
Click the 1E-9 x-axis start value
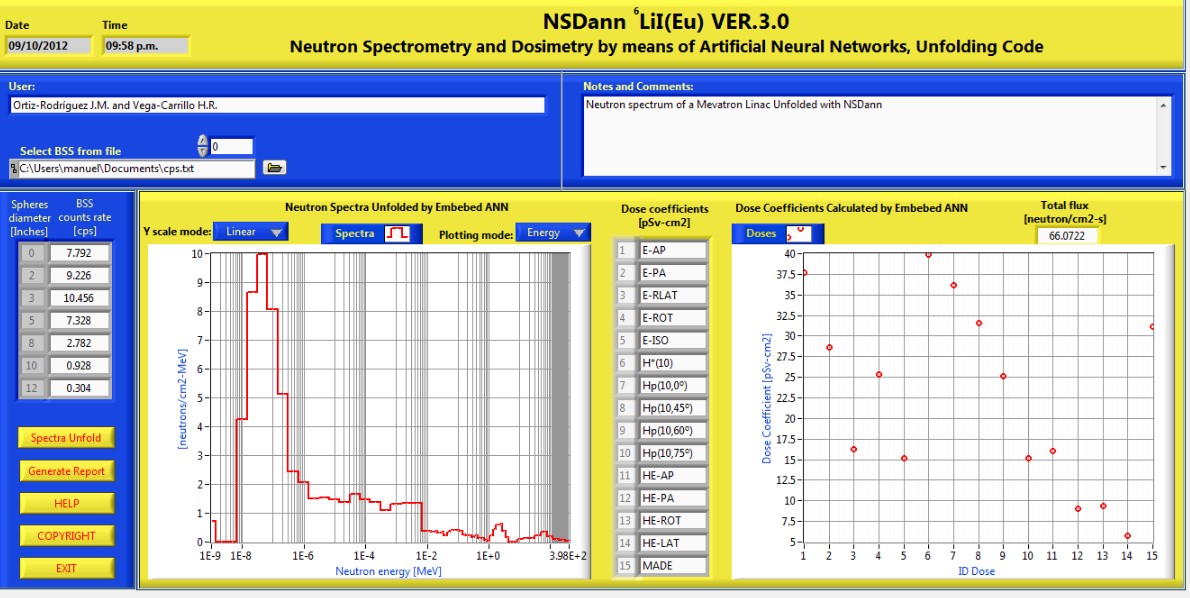(x=212, y=556)
